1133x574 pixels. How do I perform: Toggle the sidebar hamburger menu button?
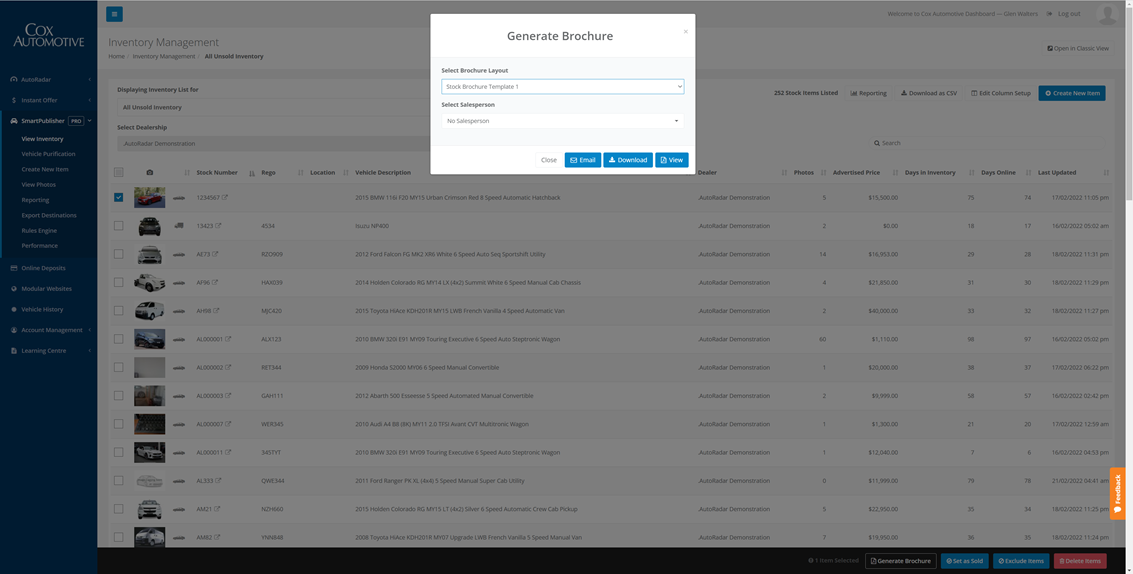coord(114,14)
